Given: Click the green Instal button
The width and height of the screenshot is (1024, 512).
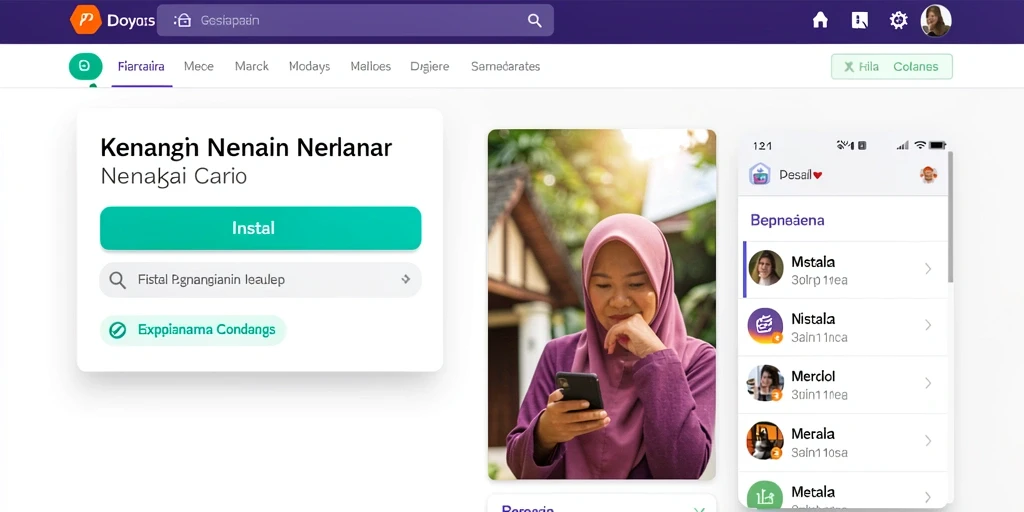Looking at the screenshot, I should pos(261,228).
